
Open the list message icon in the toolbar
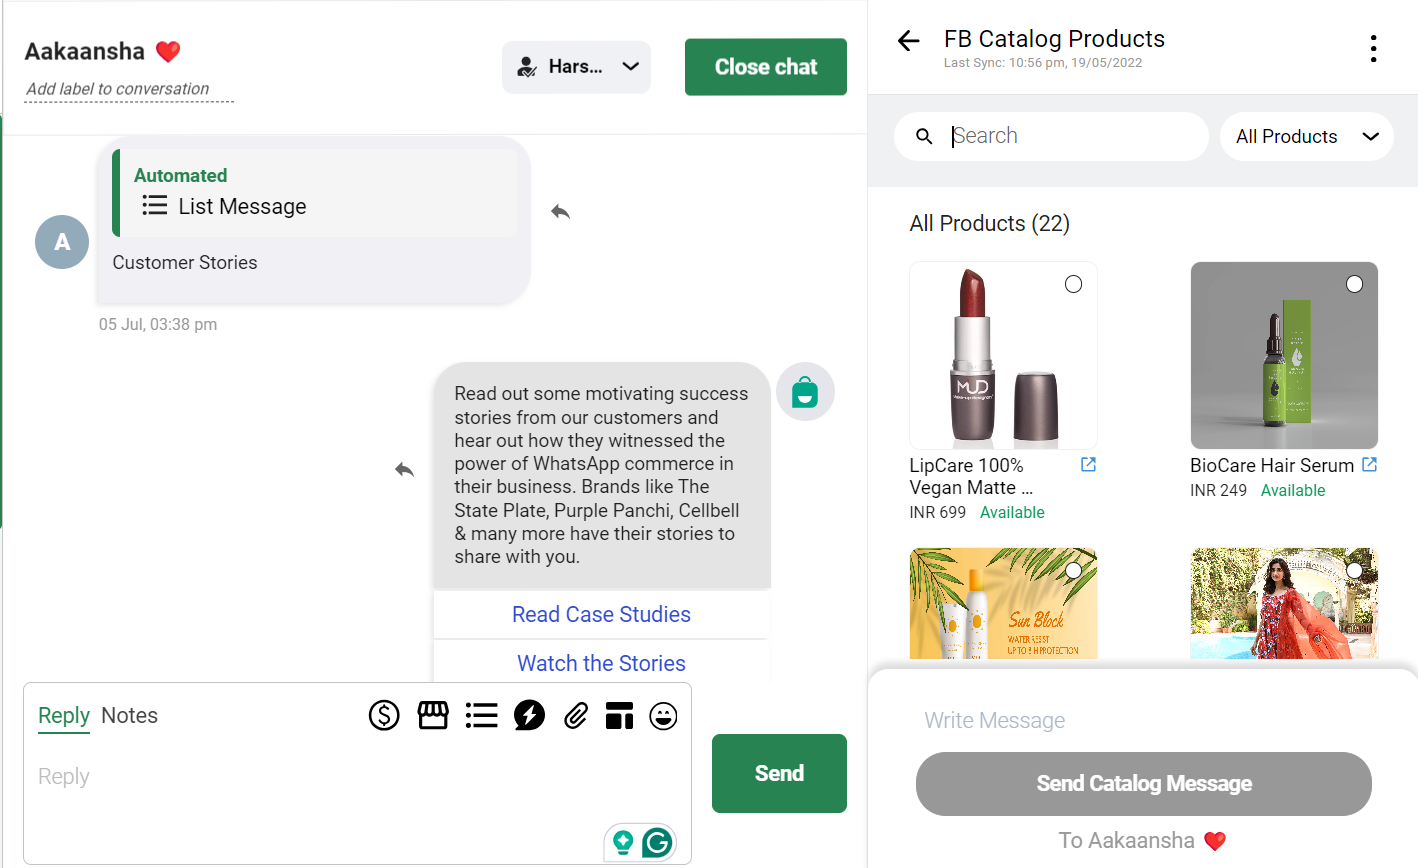coord(481,715)
